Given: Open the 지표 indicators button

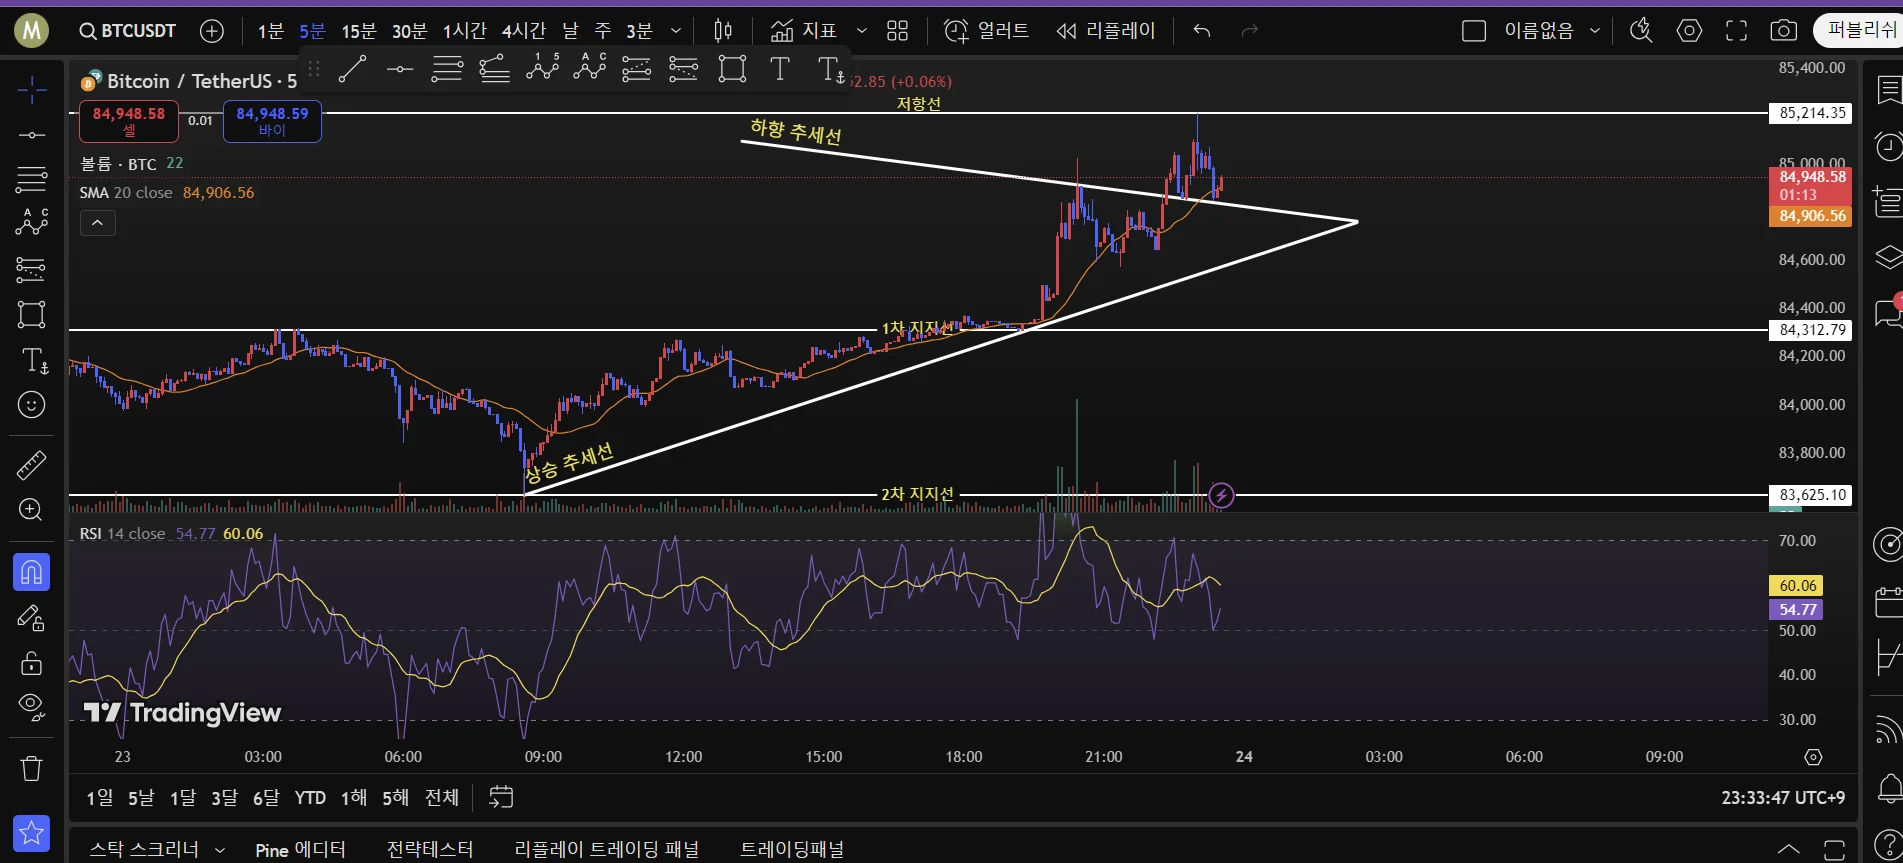Looking at the screenshot, I should (x=803, y=31).
